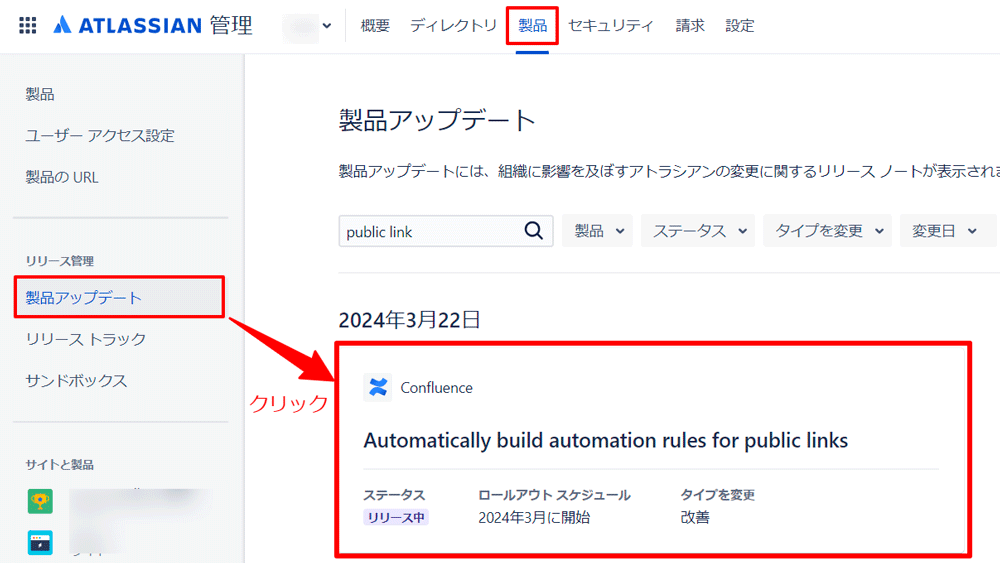Click the search magnifier icon

tap(534, 231)
